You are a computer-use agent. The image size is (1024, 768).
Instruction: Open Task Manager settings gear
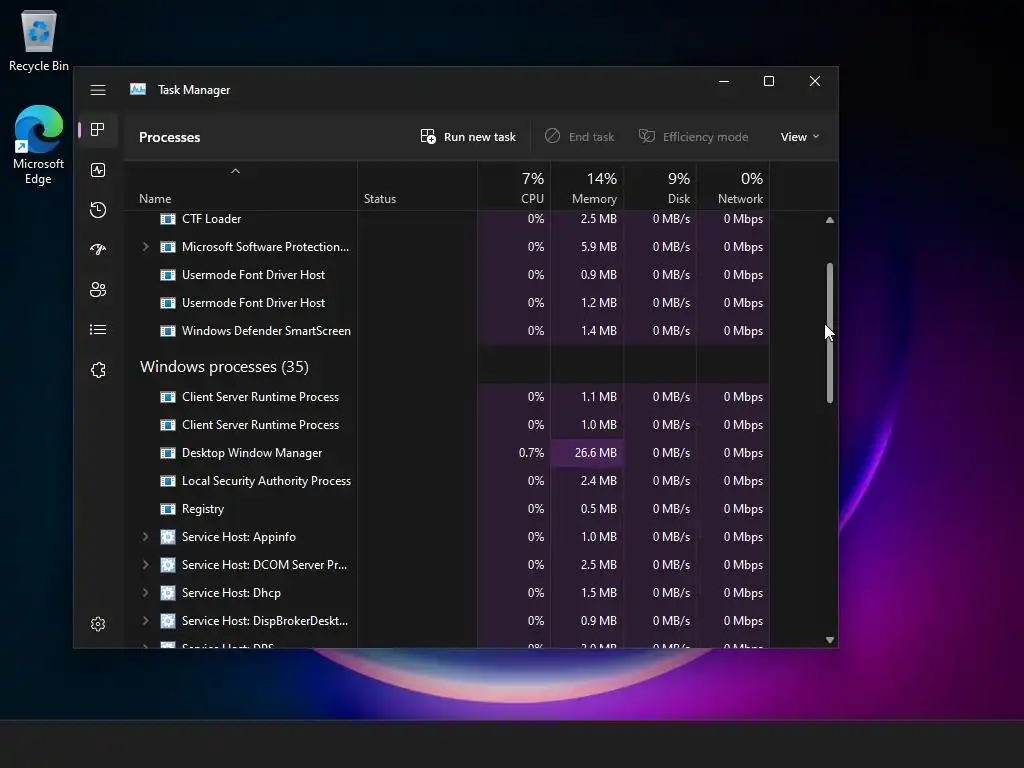click(x=98, y=624)
